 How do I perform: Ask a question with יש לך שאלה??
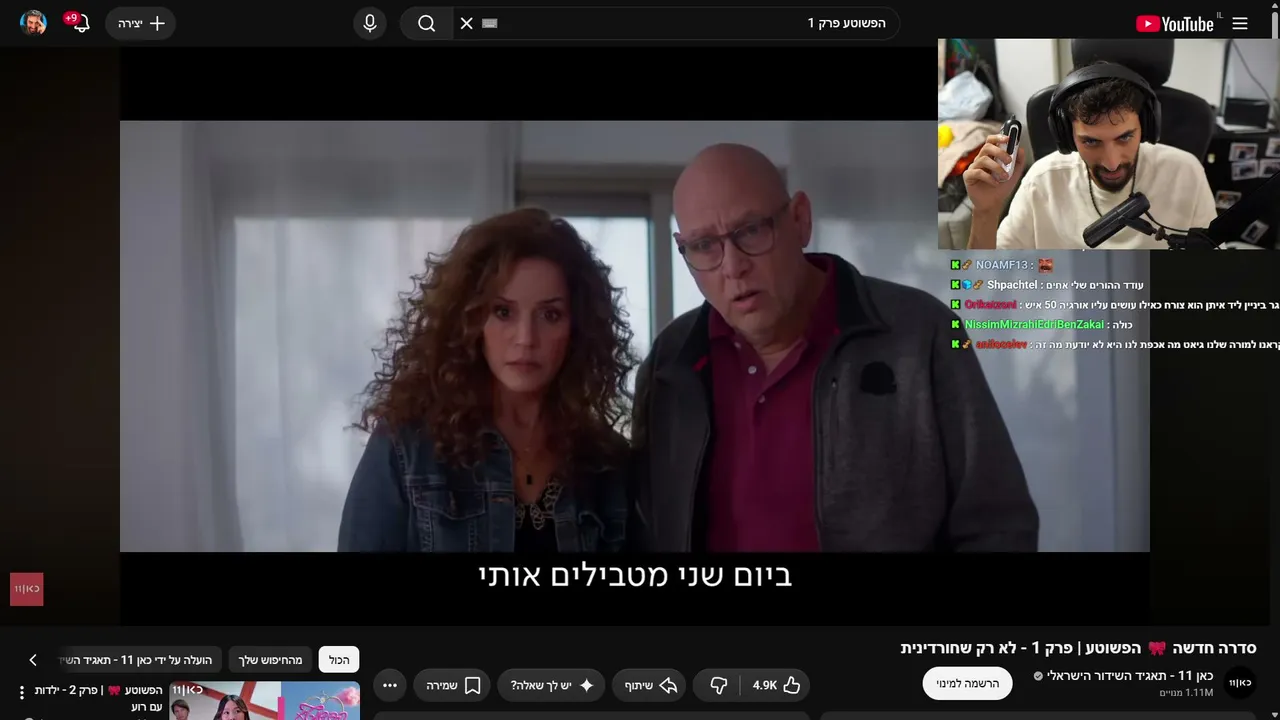[x=551, y=685]
